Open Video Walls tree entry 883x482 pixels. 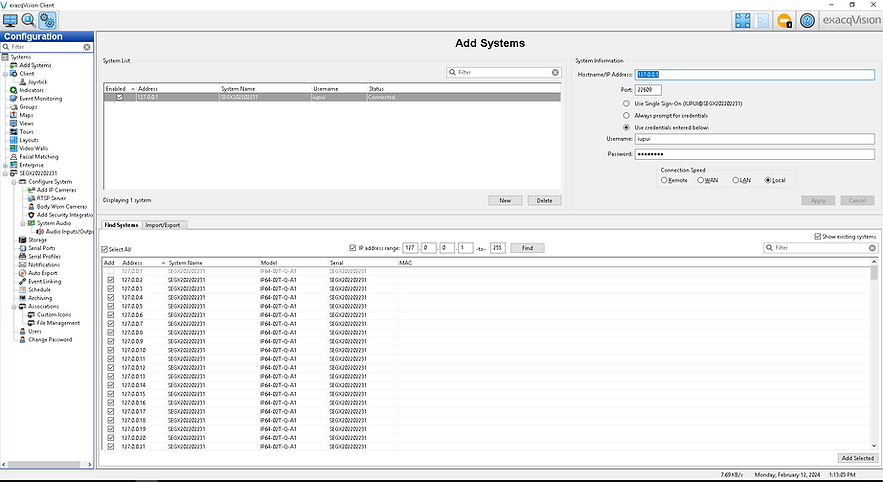[x=34, y=148]
